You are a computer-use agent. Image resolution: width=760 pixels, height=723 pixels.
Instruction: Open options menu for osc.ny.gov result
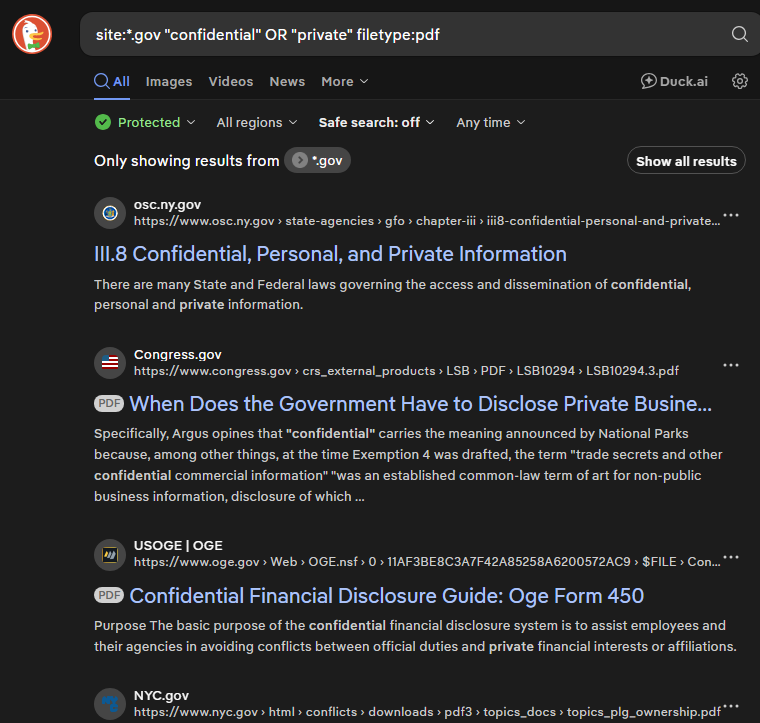coord(730,215)
